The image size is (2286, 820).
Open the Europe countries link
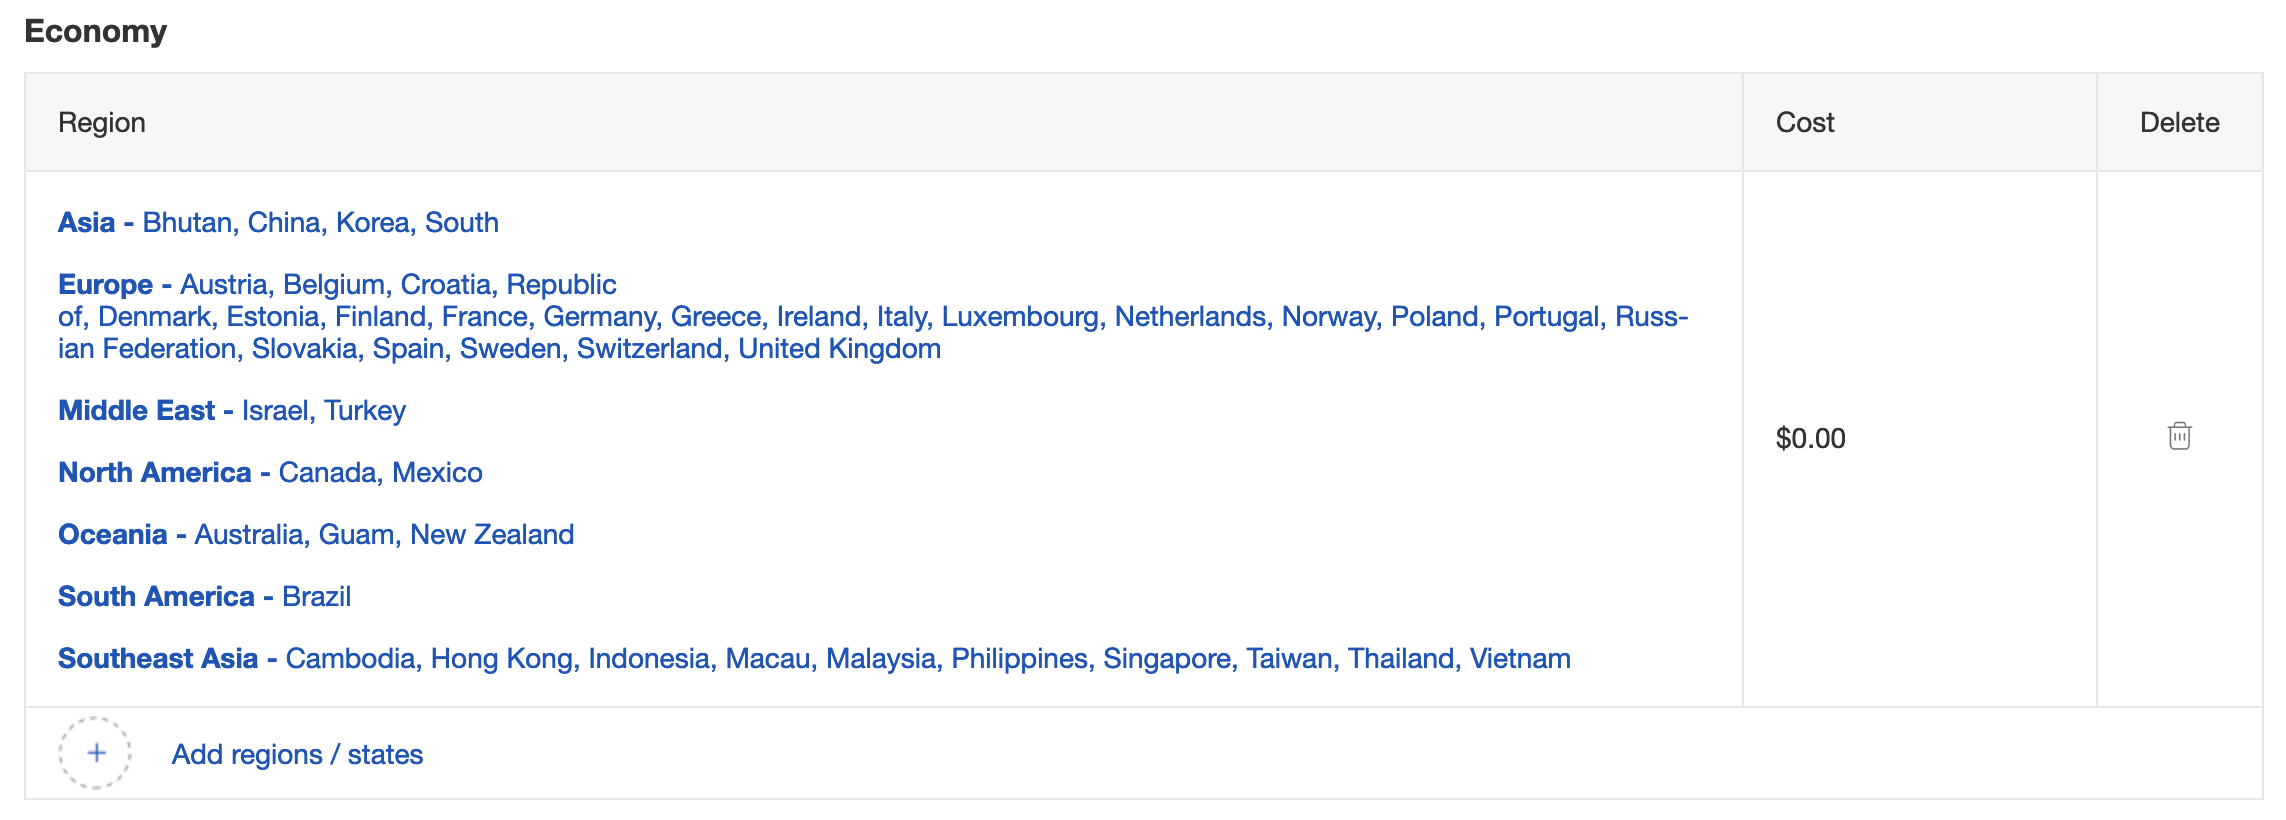873,316
